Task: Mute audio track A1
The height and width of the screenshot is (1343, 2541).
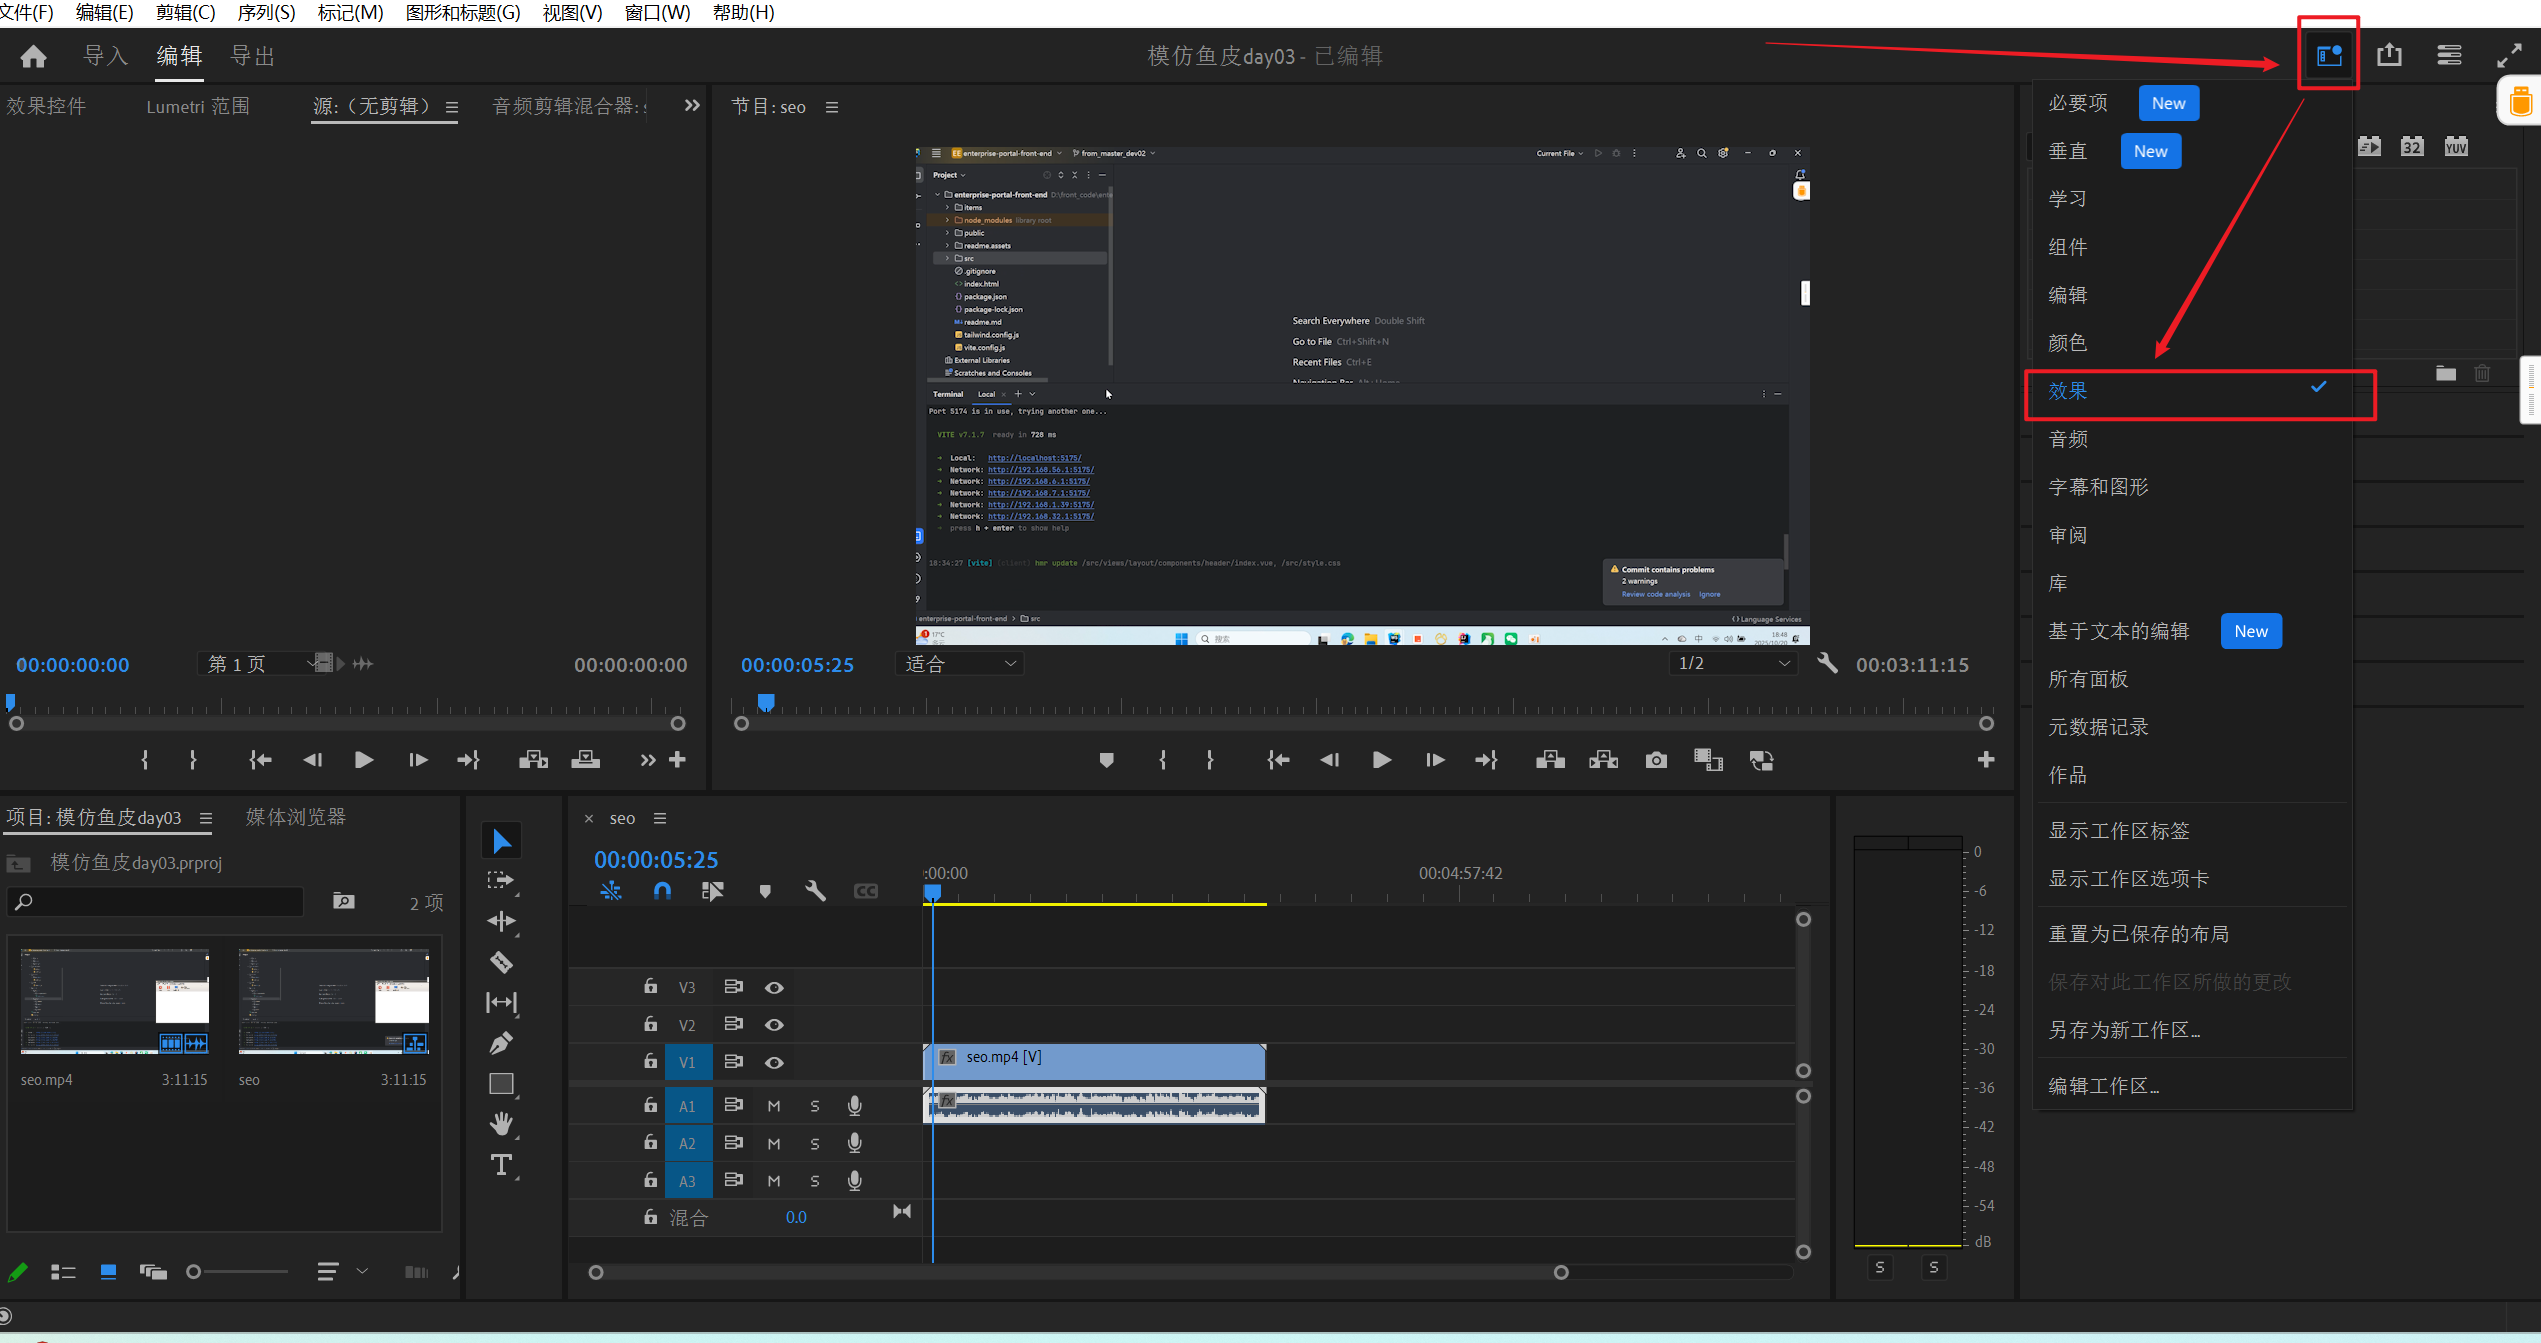Action: click(x=773, y=1106)
